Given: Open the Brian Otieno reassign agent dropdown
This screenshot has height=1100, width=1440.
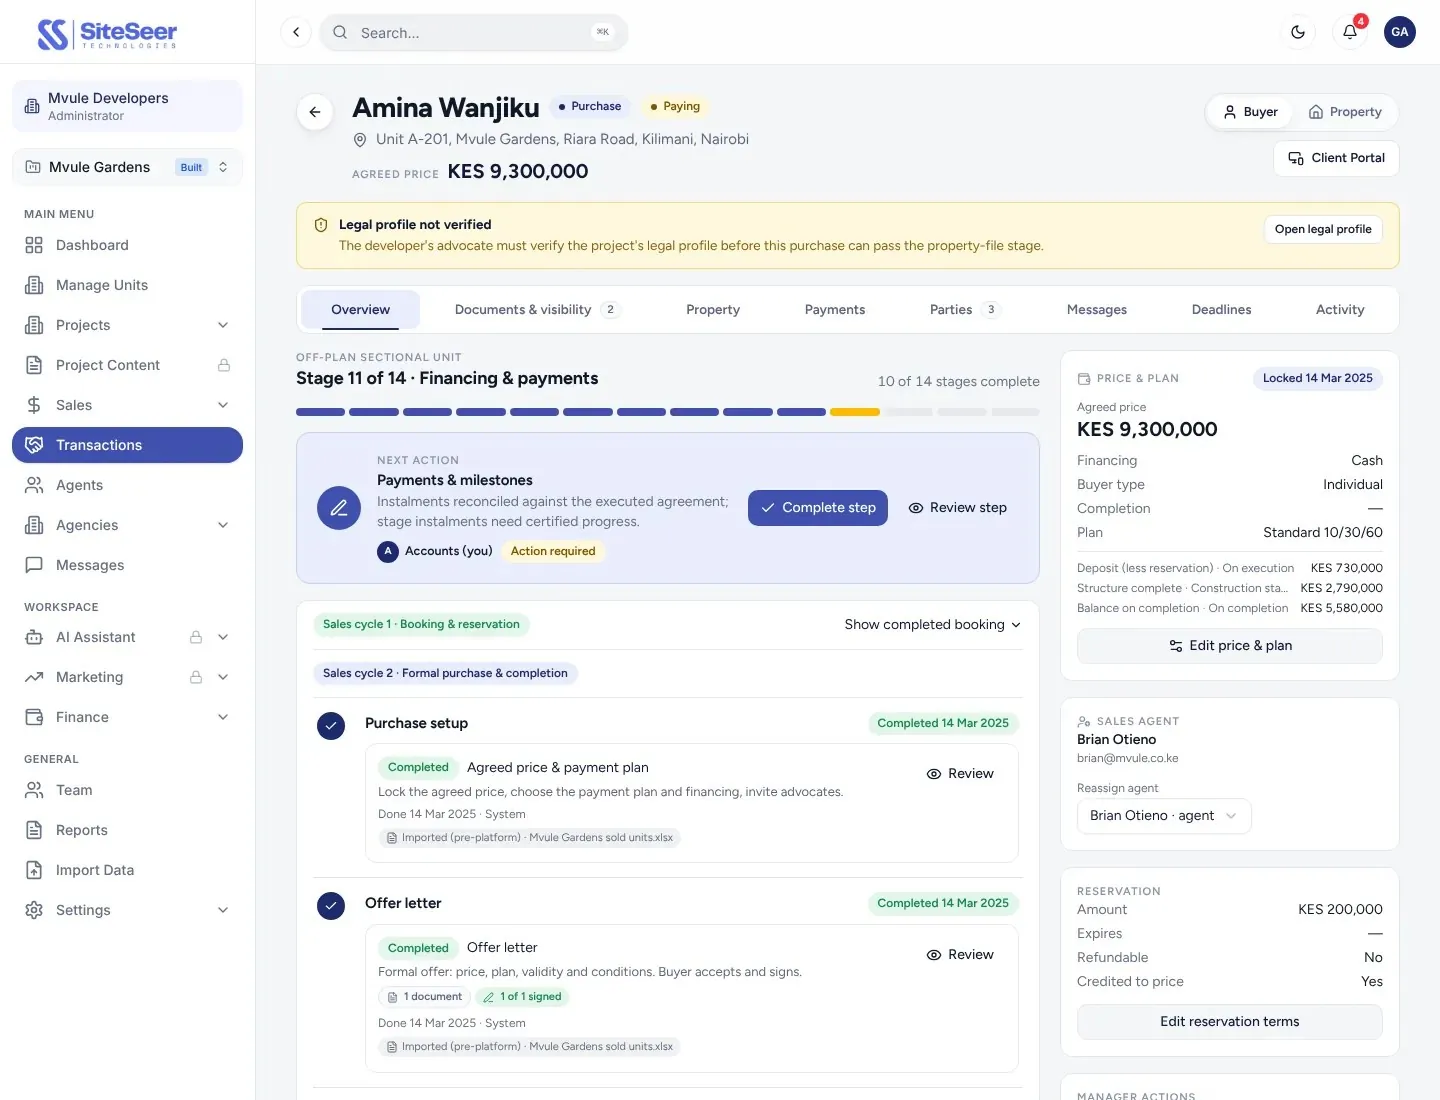Looking at the screenshot, I should point(1164,816).
